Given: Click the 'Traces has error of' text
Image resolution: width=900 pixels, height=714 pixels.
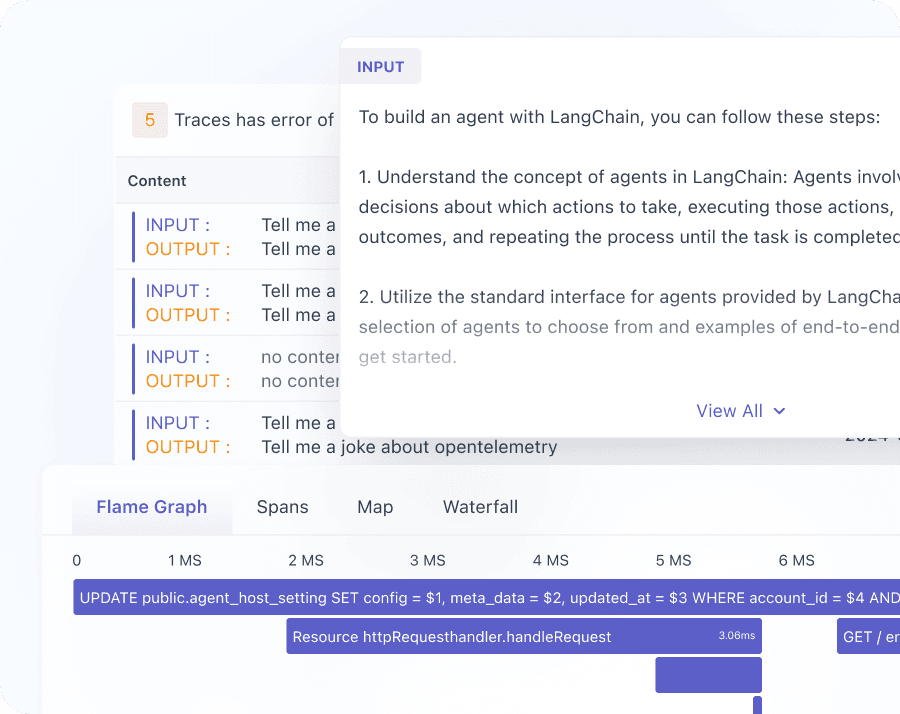Looking at the screenshot, I should [x=254, y=120].
